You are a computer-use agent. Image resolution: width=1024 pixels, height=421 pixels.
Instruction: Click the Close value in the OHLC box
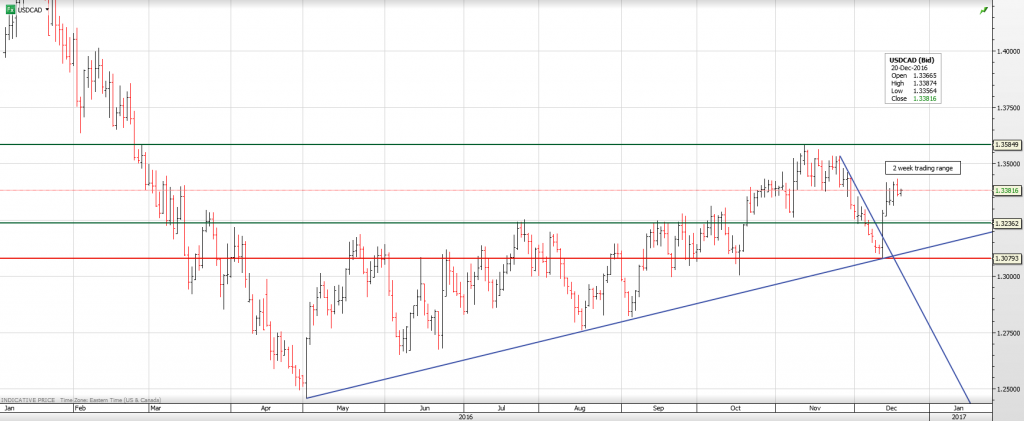click(925, 100)
